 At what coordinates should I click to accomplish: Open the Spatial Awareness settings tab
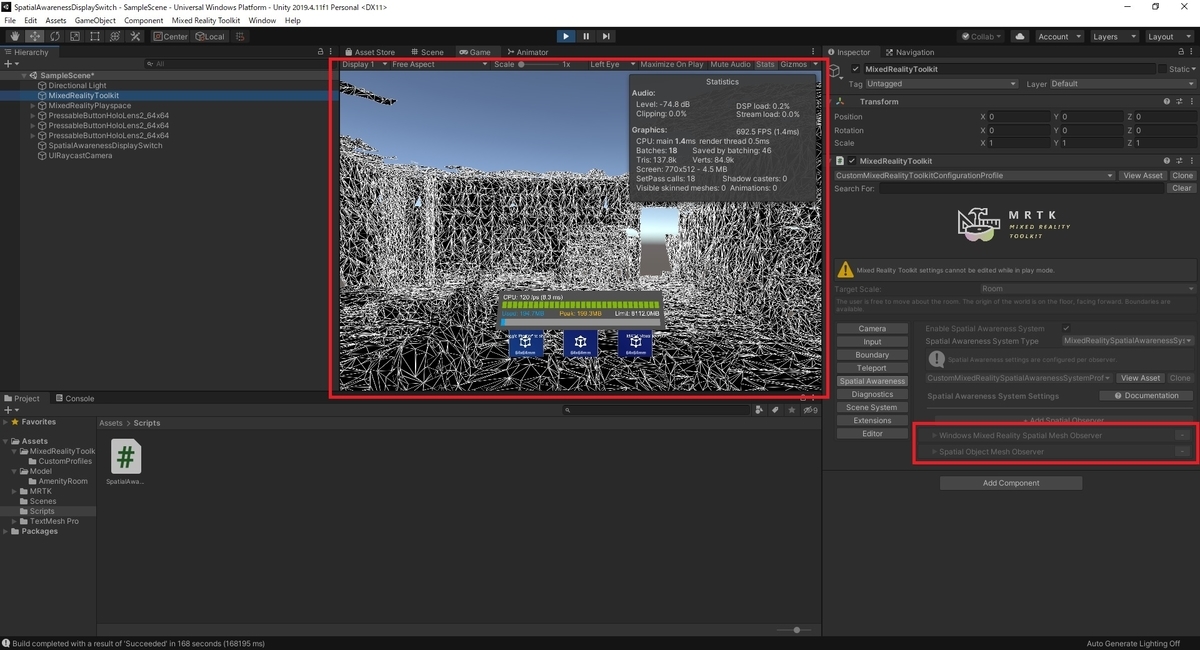click(x=872, y=381)
